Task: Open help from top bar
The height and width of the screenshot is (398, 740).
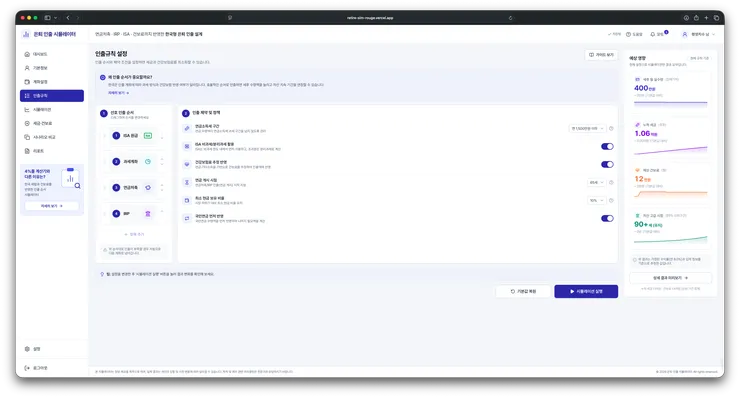Action: click(x=634, y=34)
